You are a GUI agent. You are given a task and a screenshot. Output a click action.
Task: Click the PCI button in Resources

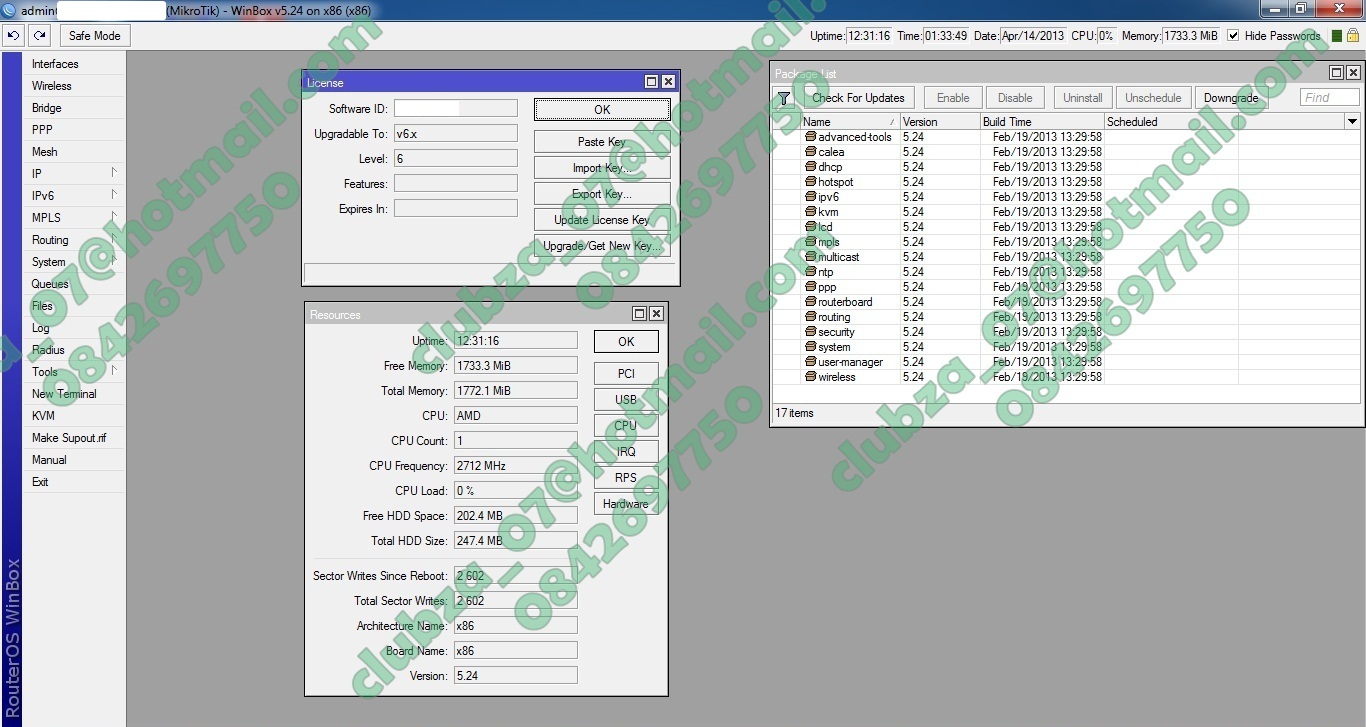click(626, 374)
